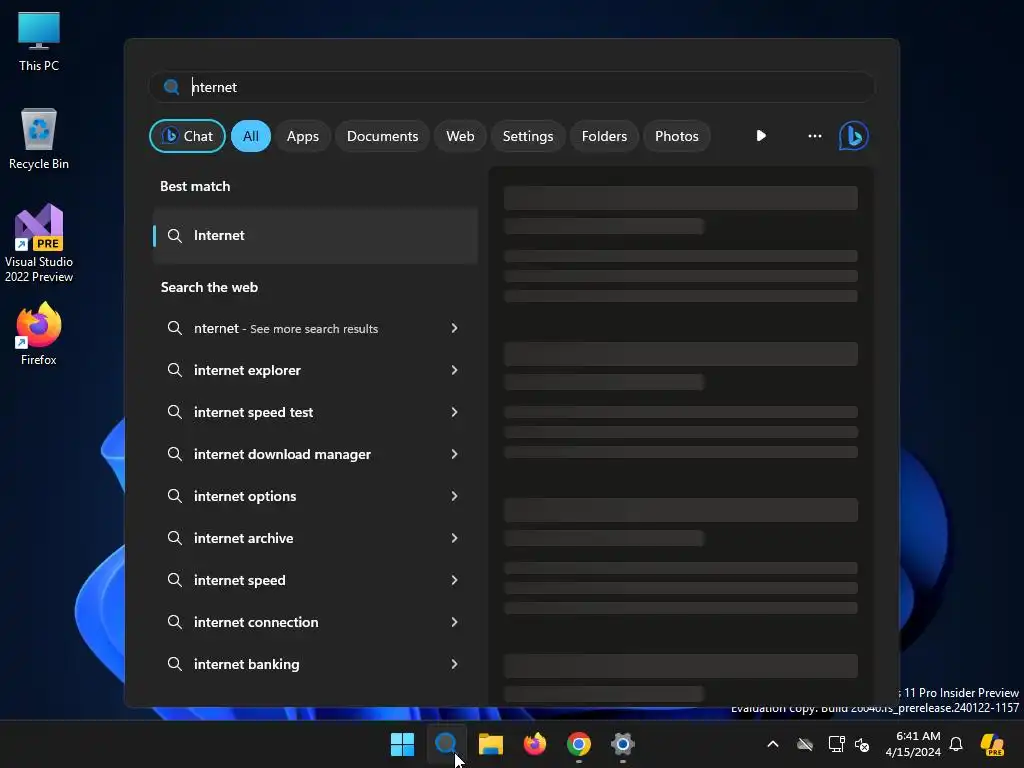Switch to the Photos filter
The image size is (1024, 768).
click(677, 136)
